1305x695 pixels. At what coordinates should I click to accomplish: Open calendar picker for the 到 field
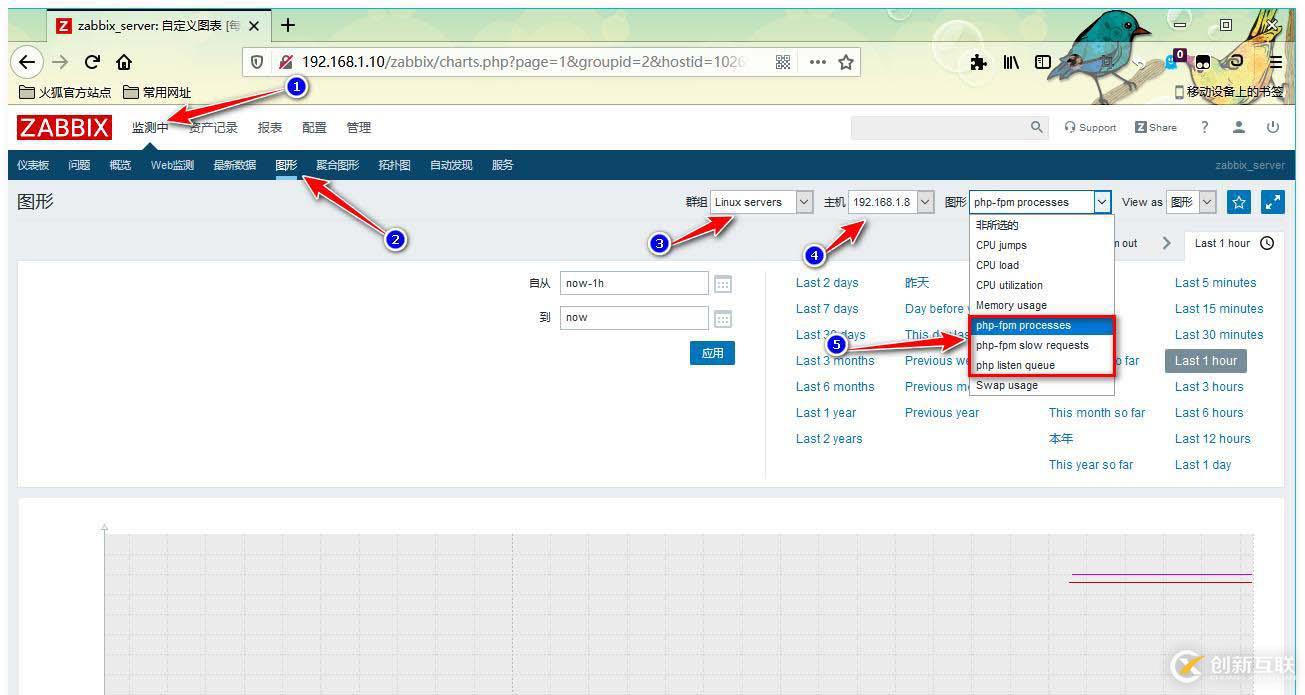(x=723, y=318)
